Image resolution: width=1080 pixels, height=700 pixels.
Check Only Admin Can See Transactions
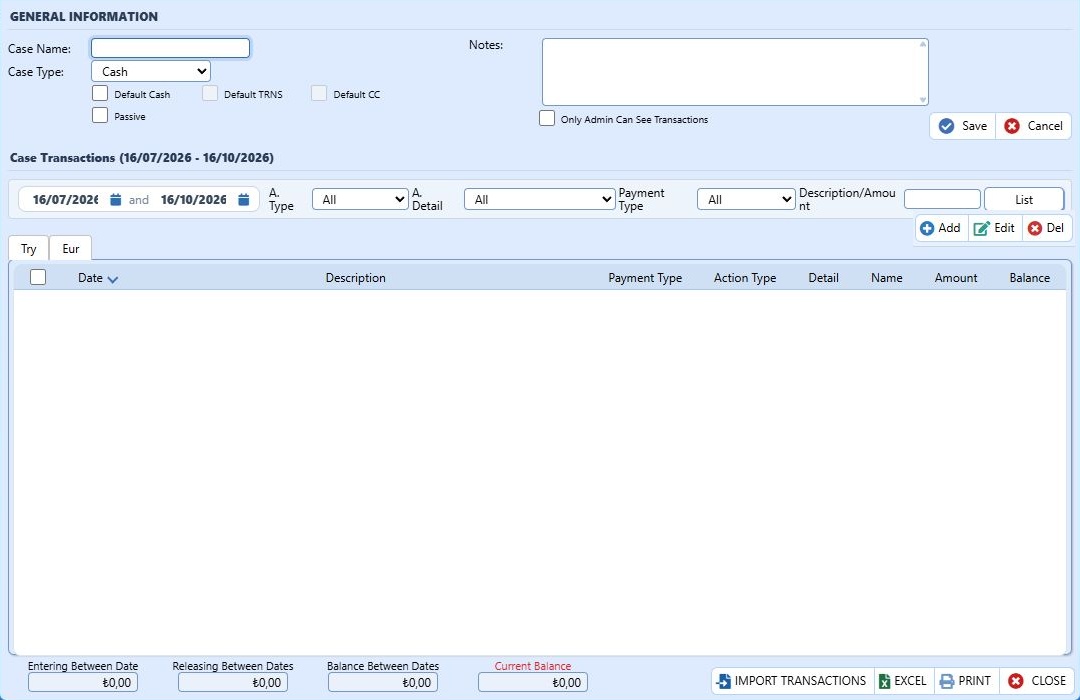pos(547,119)
